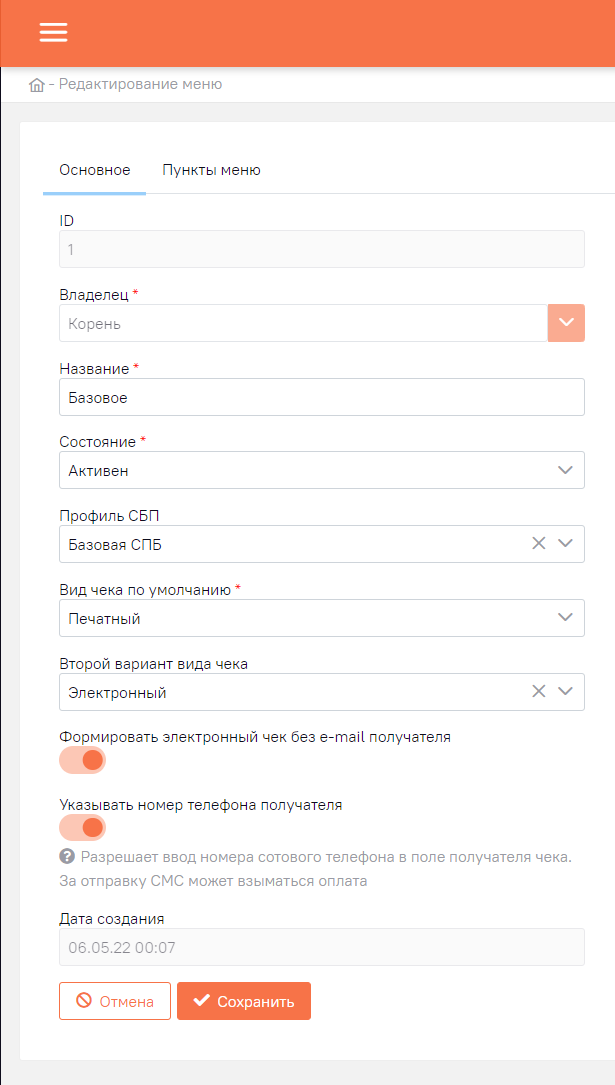This screenshot has width=615, height=1085.
Task: Toggle Формировать электронный чек без e-mail switch
Action: pyautogui.click(x=82, y=760)
